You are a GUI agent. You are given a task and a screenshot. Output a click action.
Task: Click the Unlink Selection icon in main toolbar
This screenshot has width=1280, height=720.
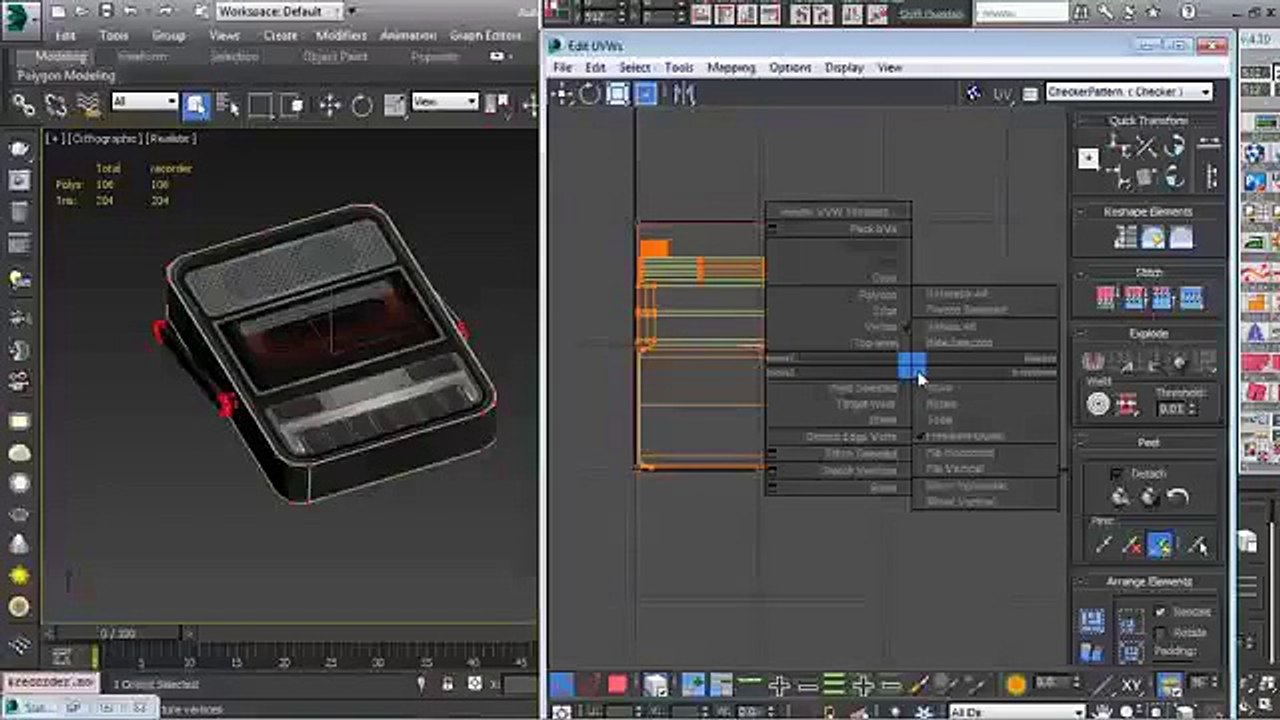(56, 104)
